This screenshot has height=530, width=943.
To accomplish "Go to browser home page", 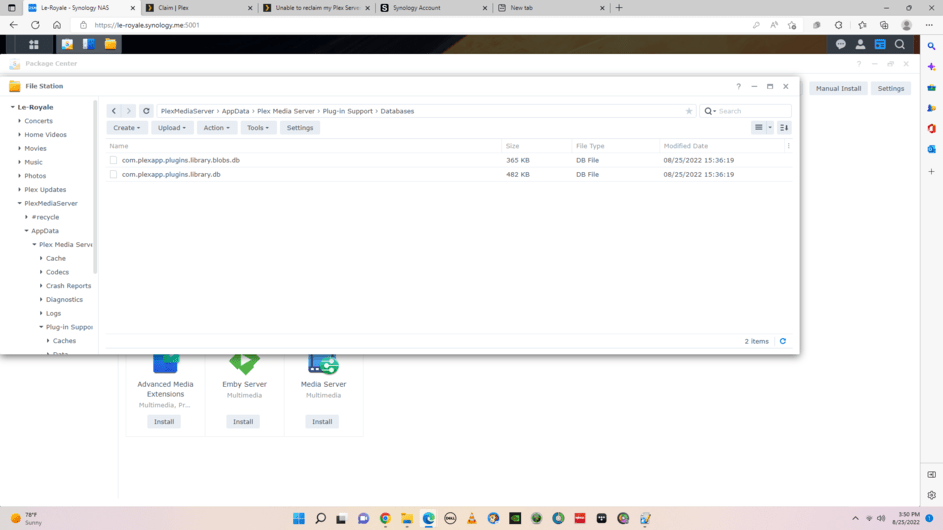I will [57, 25].
